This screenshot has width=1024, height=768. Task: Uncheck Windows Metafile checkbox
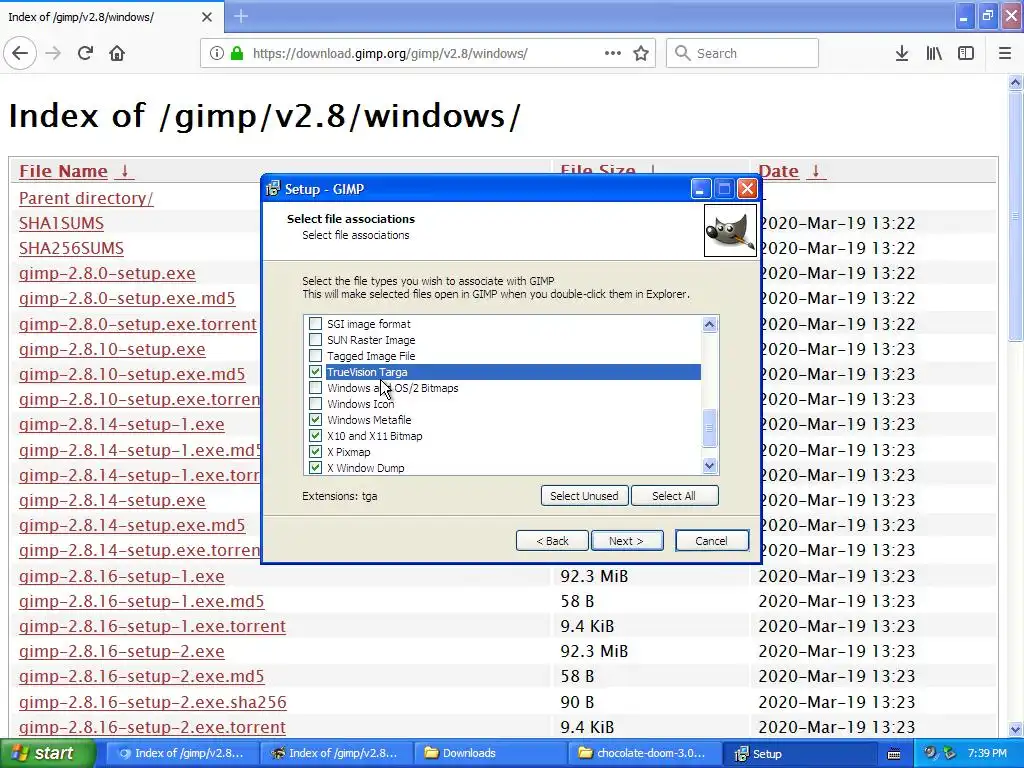pos(315,420)
